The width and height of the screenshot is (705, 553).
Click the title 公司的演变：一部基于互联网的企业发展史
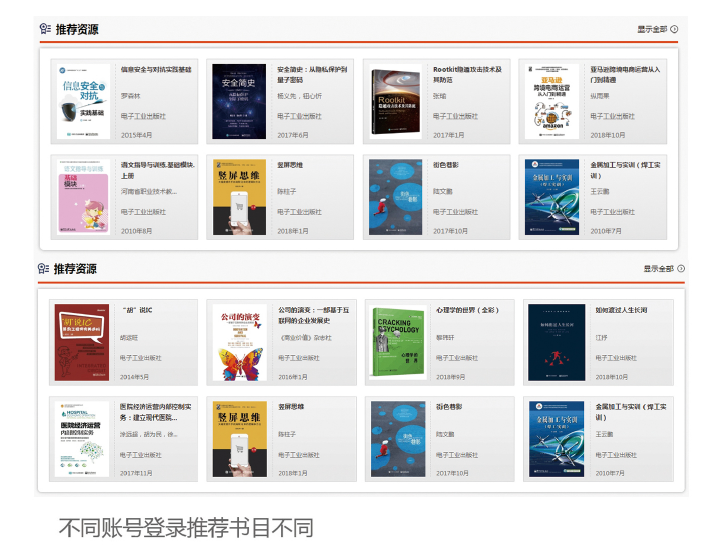pyautogui.click(x=313, y=315)
